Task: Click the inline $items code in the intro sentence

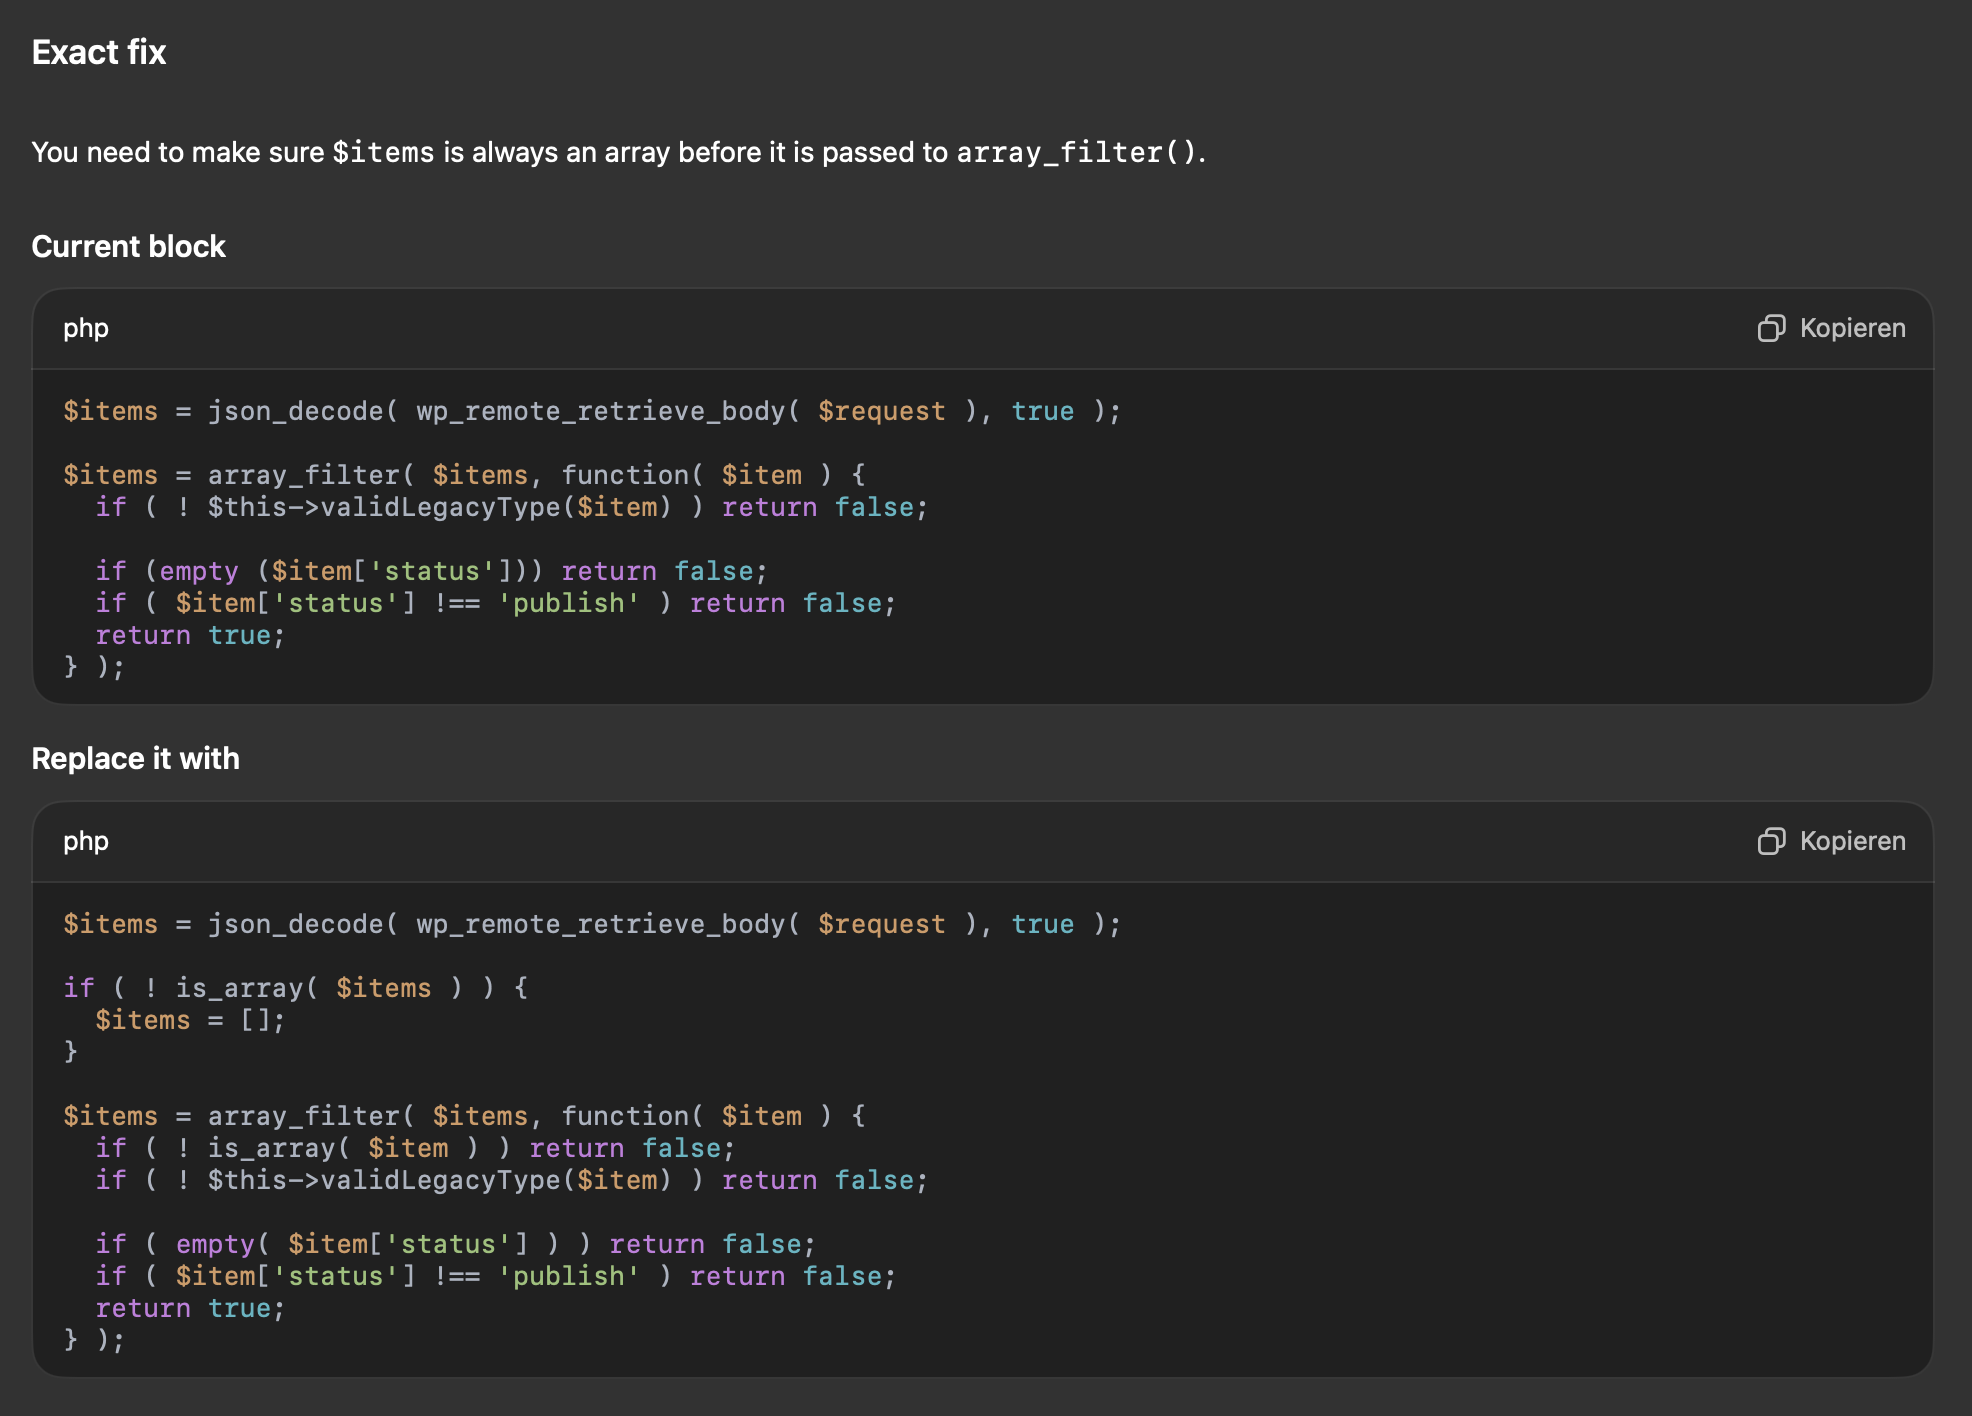Action: point(383,152)
